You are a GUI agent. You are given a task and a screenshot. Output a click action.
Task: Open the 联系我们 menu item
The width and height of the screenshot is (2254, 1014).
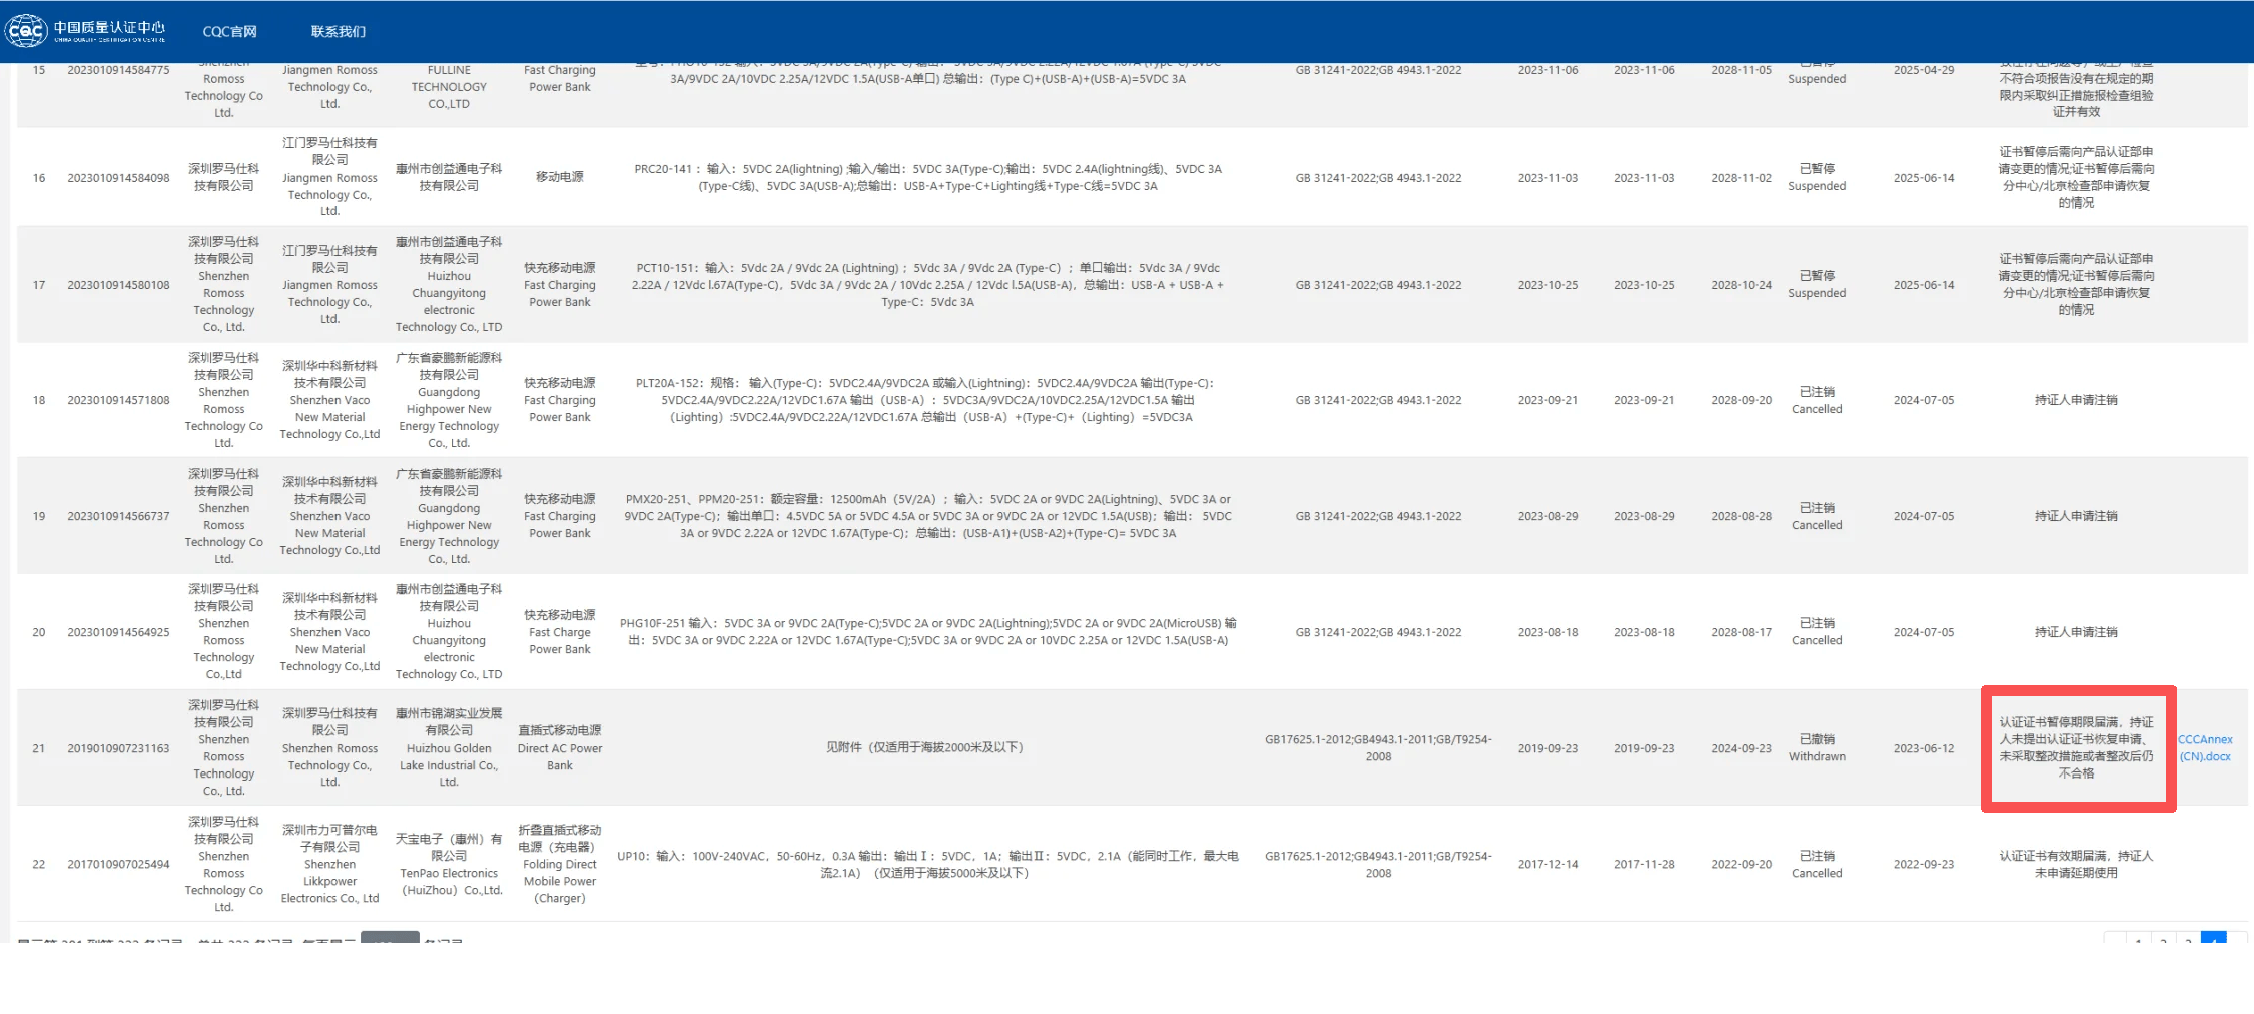(x=338, y=31)
